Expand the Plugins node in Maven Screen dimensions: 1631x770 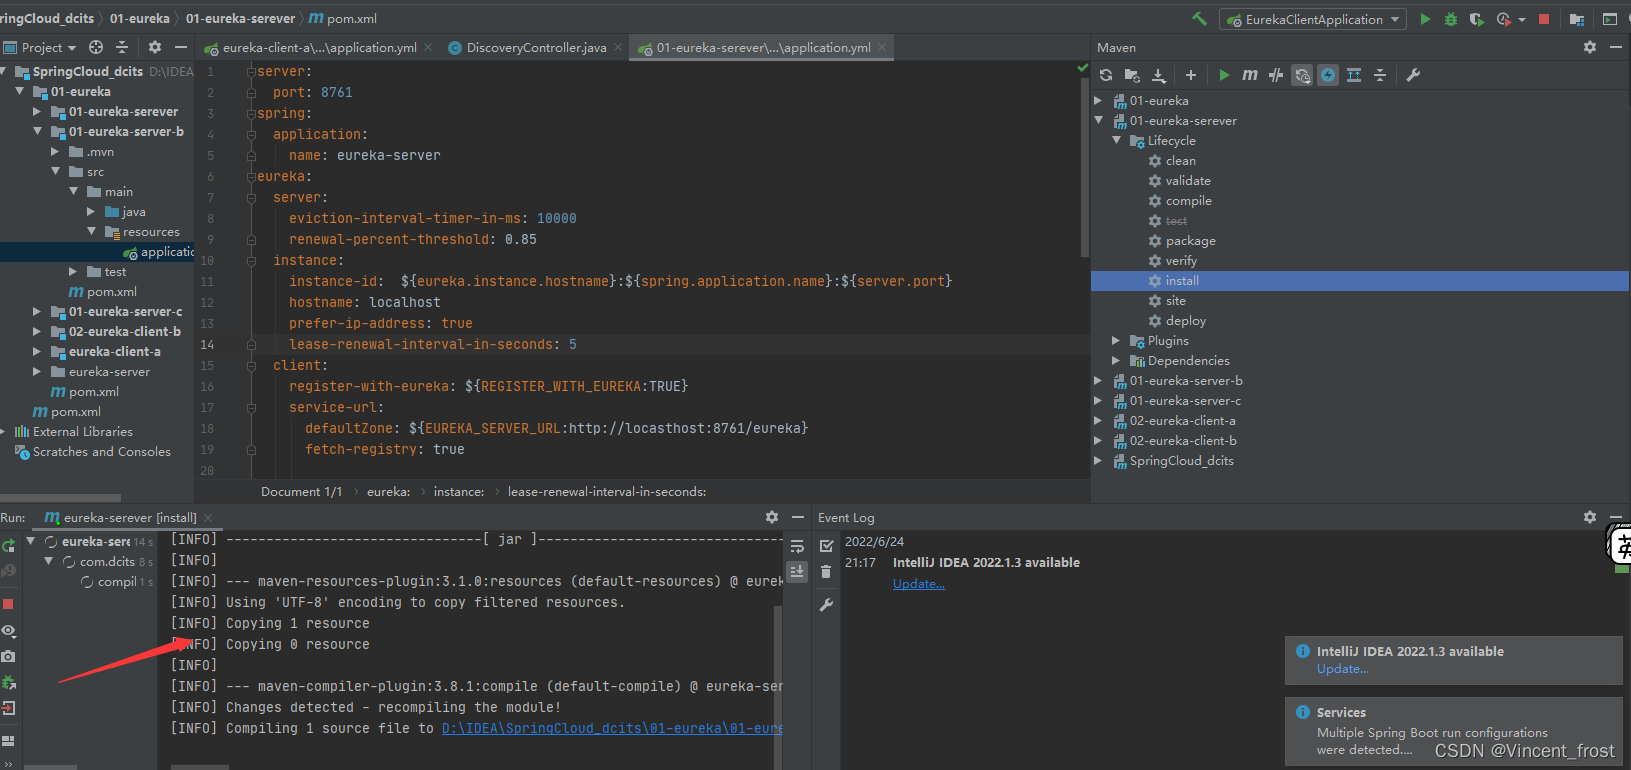point(1117,341)
